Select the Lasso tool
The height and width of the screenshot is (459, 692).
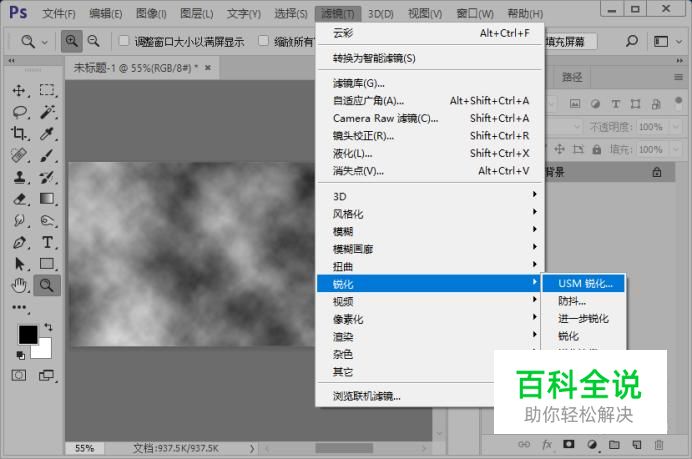[19, 112]
